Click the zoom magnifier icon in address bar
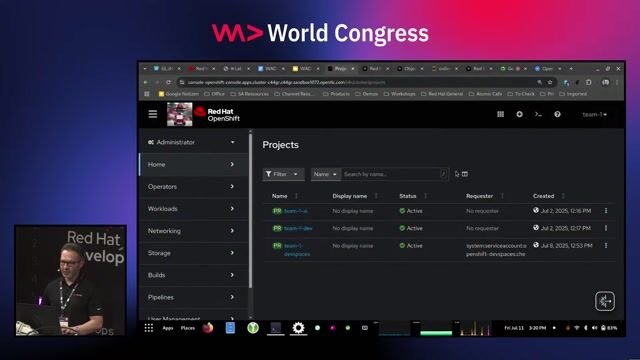This screenshot has width=640, height=360. coord(540,82)
